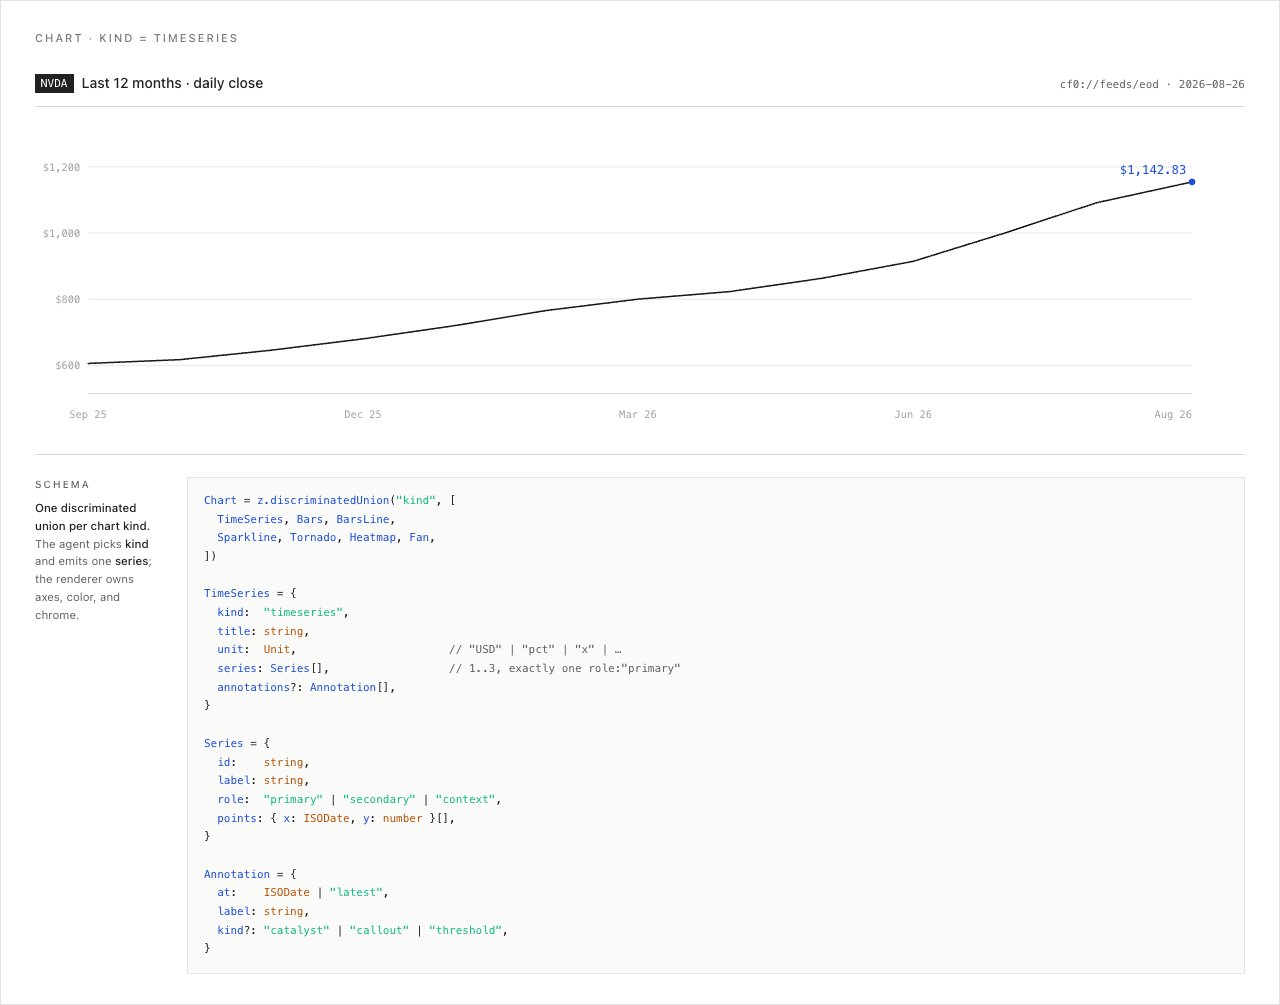Viewport: 1280px width, 1005px height.
Task: Click the Sep 25 x-axis label
Action: (88, 414)
